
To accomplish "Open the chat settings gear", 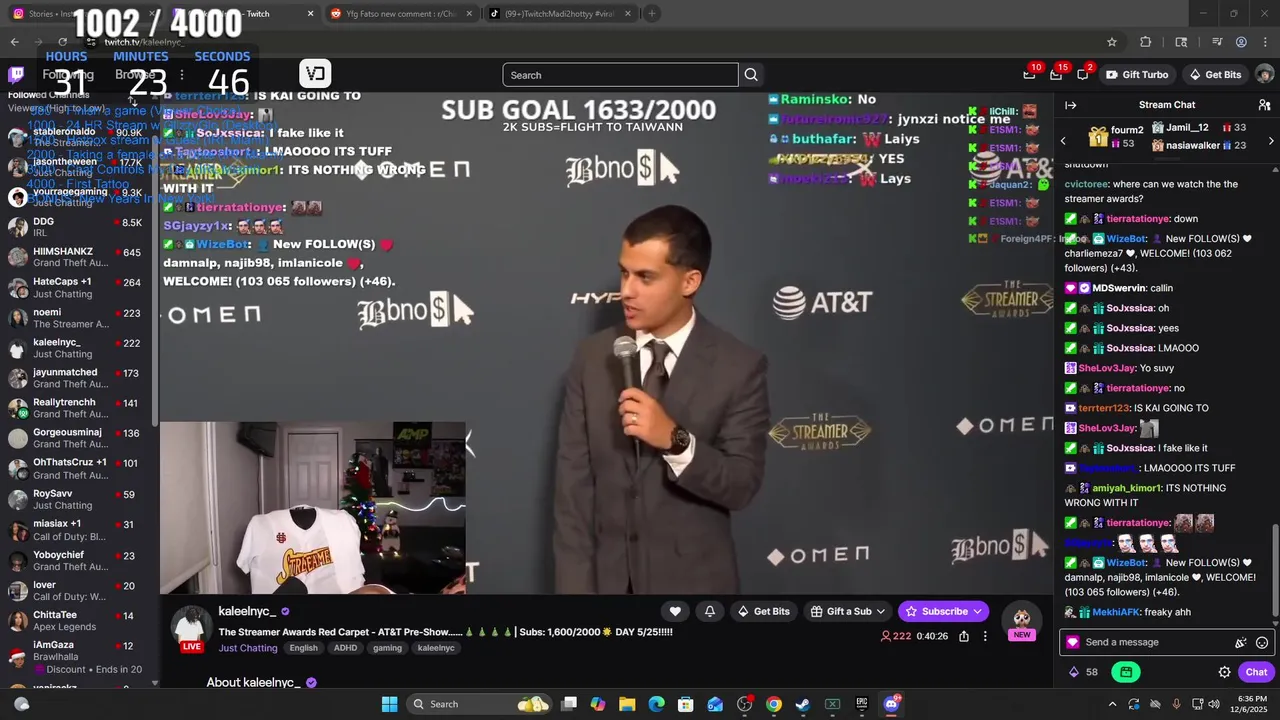I will pos(1224,672).
